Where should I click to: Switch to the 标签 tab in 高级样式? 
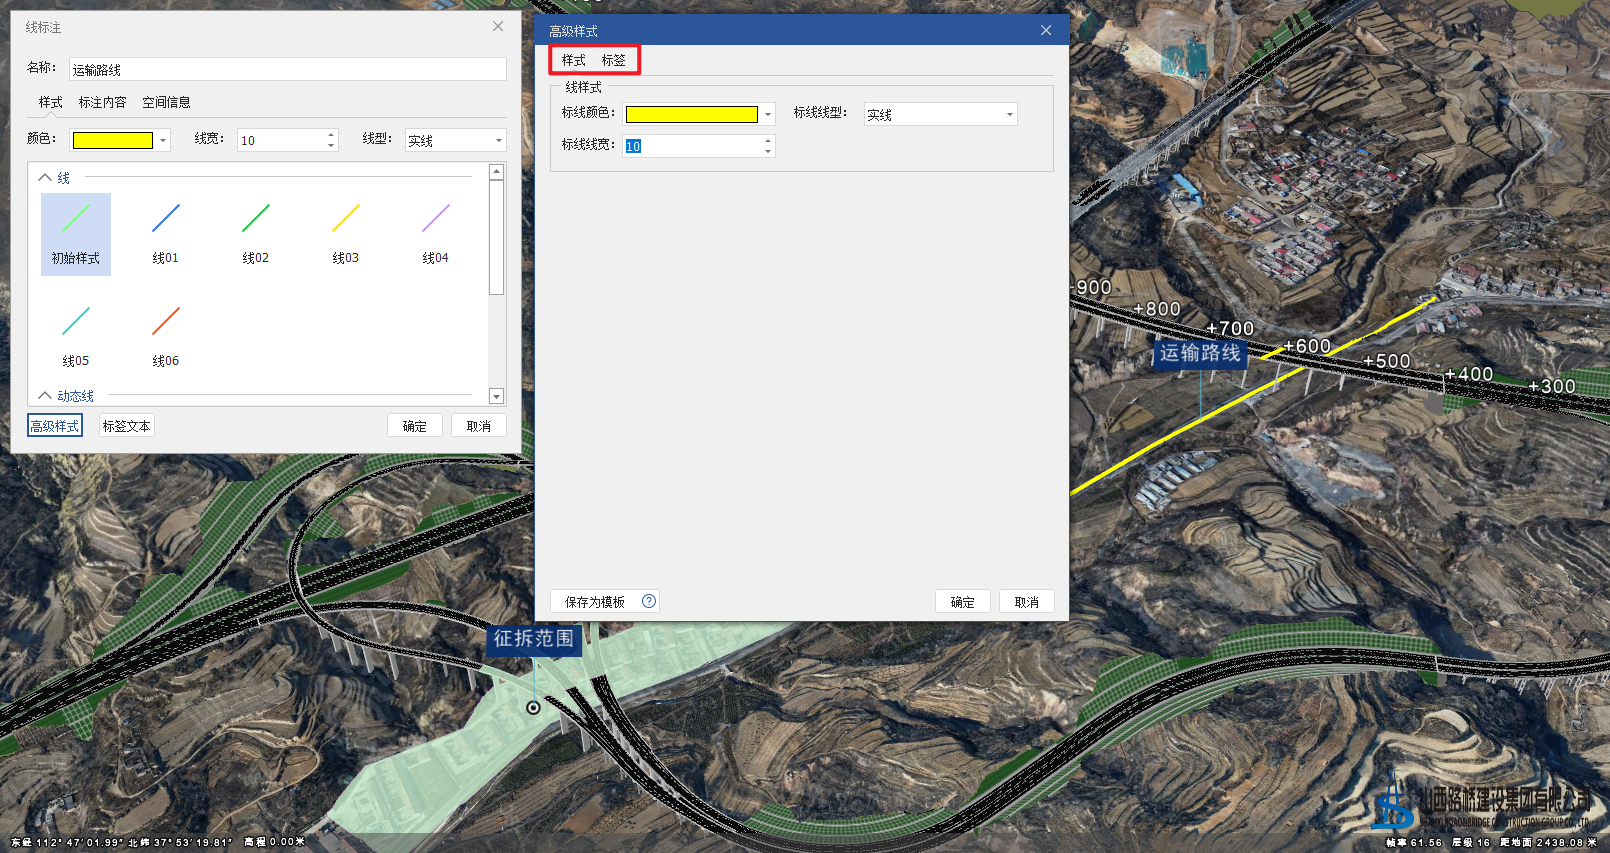(x=613, y=60)
